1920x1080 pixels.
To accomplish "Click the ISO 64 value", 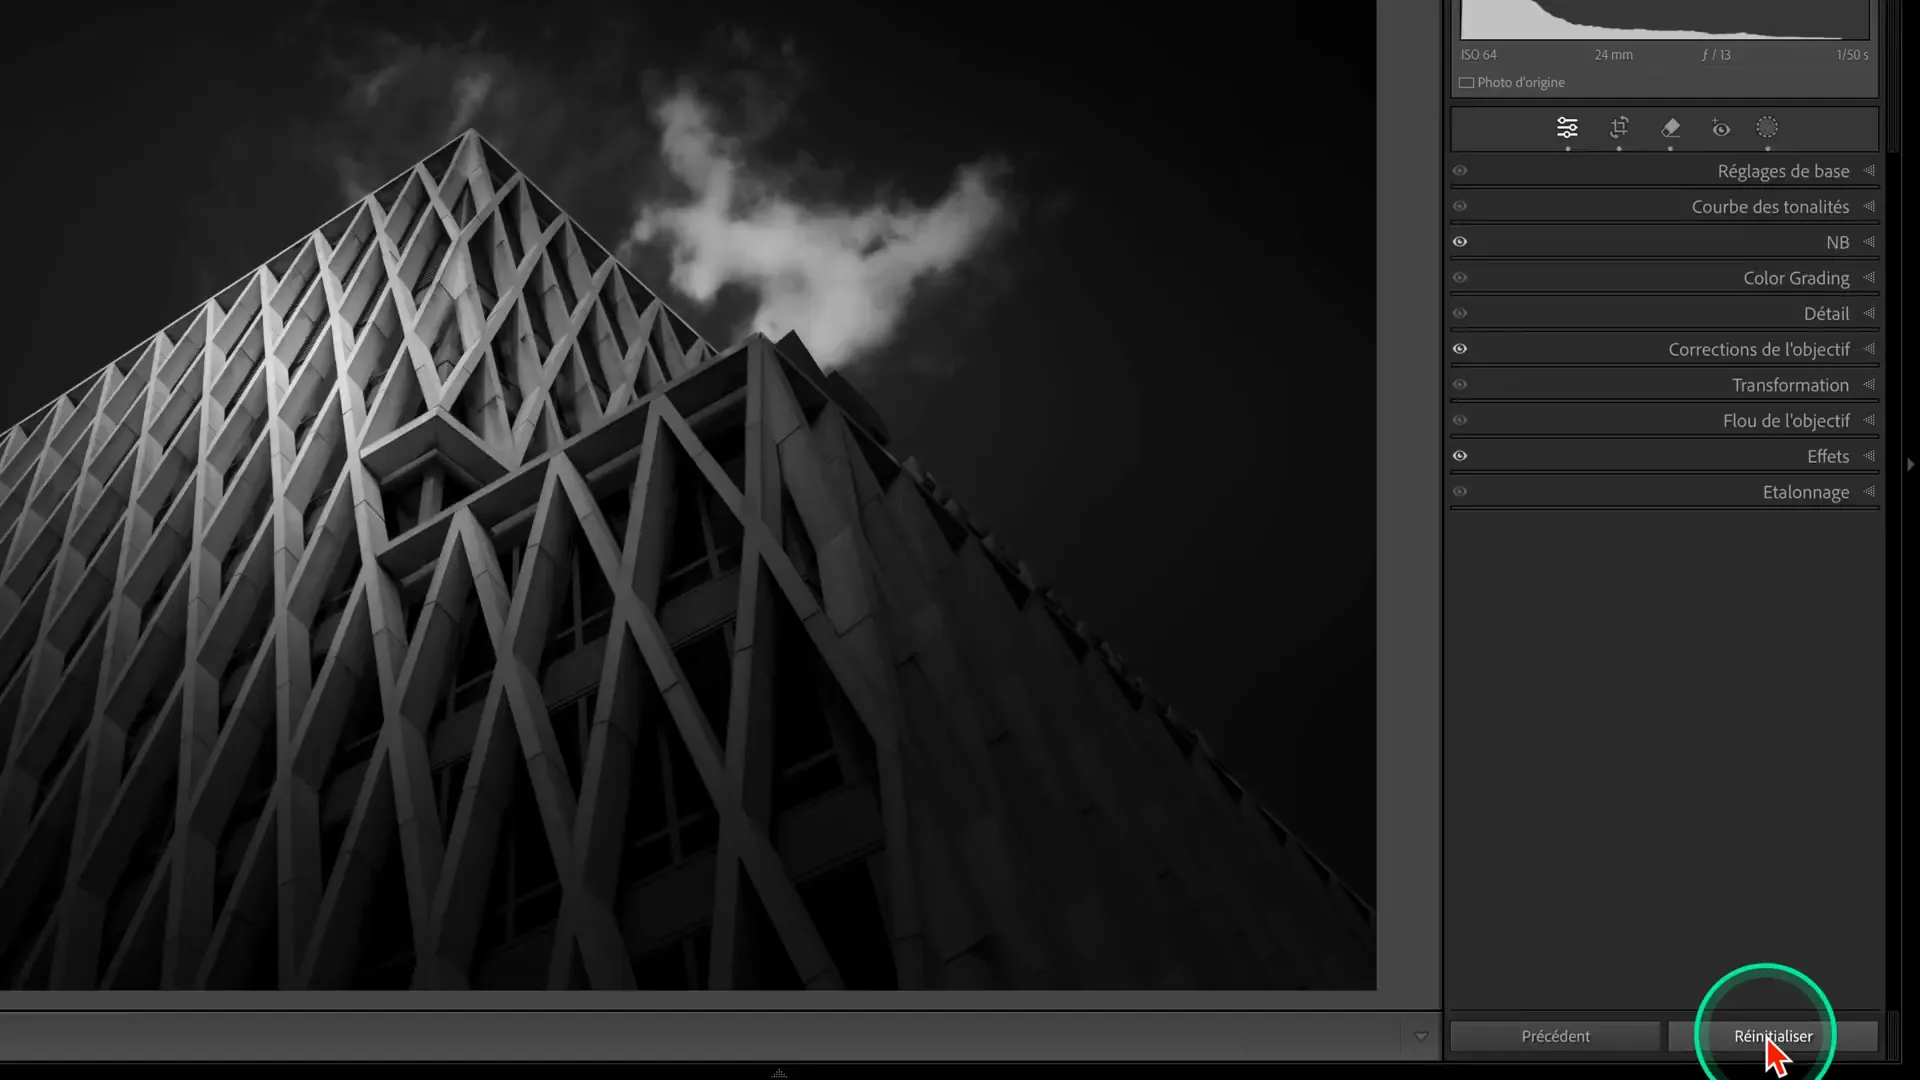I will (x=1478, y=55).
